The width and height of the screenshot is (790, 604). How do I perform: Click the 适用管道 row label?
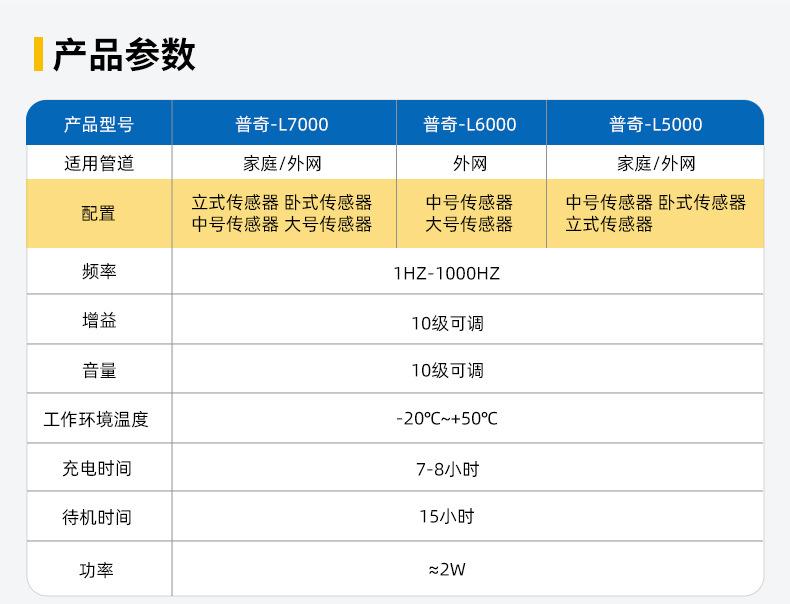pos(98,163)
